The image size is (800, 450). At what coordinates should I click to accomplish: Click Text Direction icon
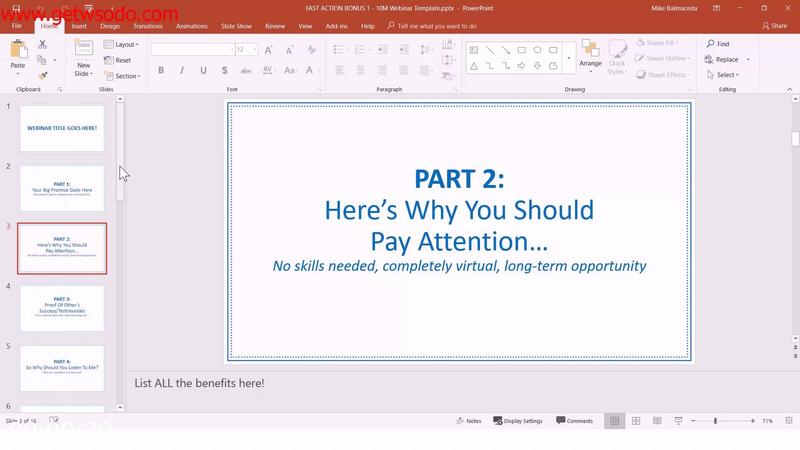point(447,45)
